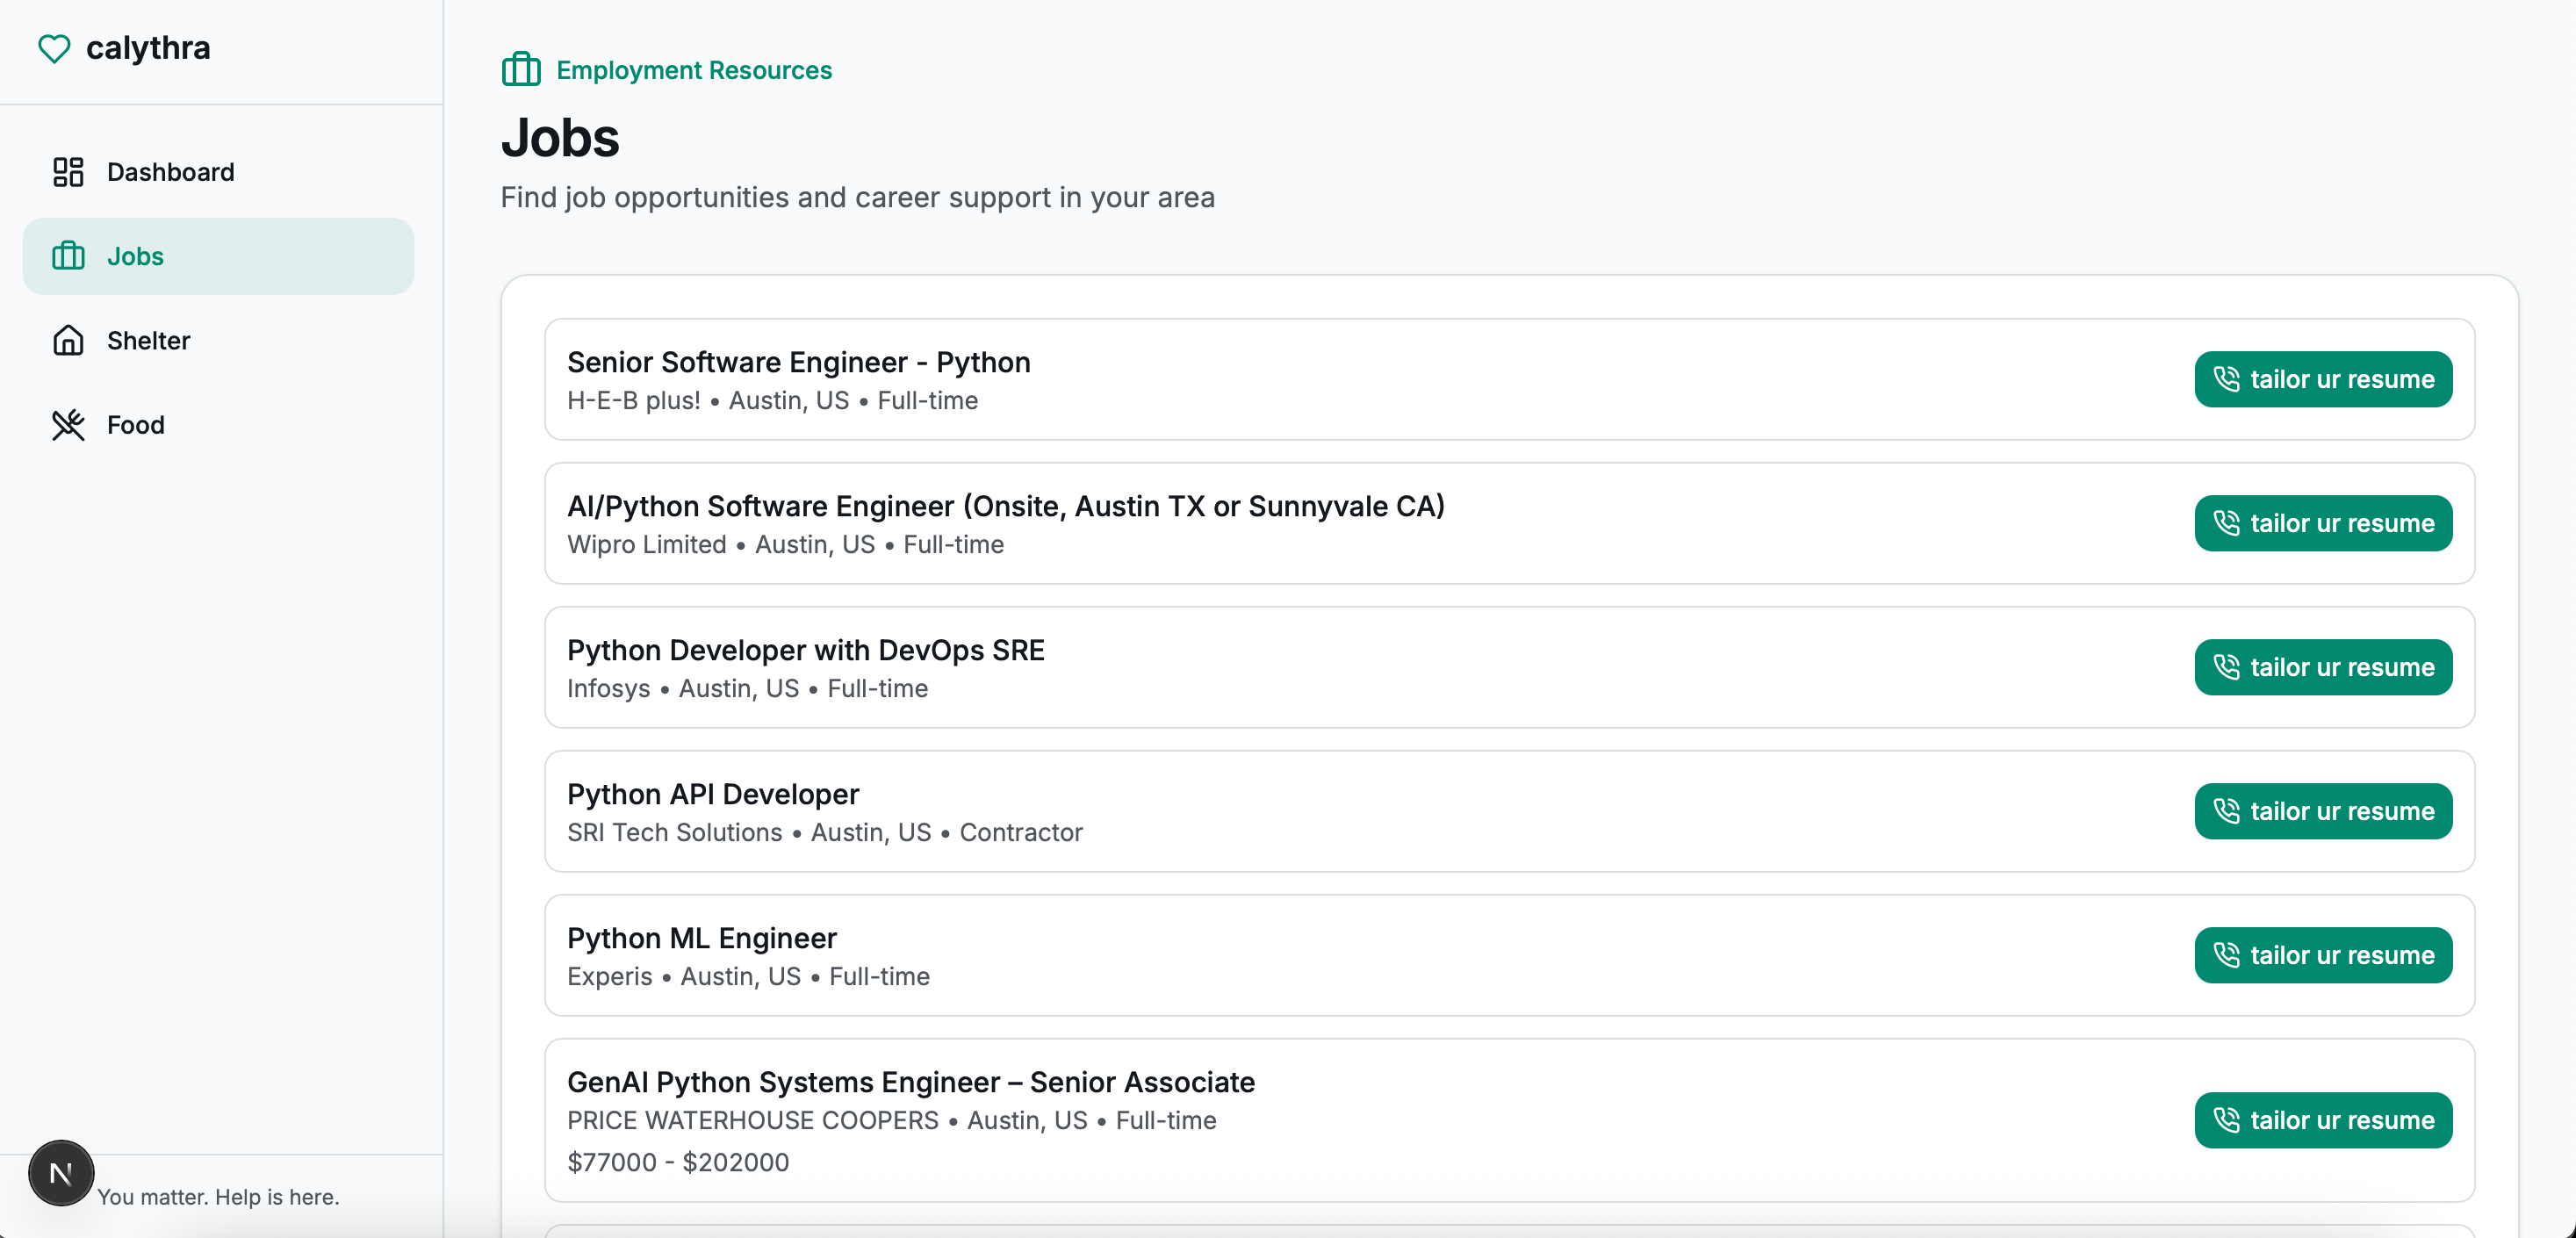This screenshot has height=1238, width=2576.
Task: Tailor resume for Infosys Python Developer job
Action: [x=2322, y=667]
